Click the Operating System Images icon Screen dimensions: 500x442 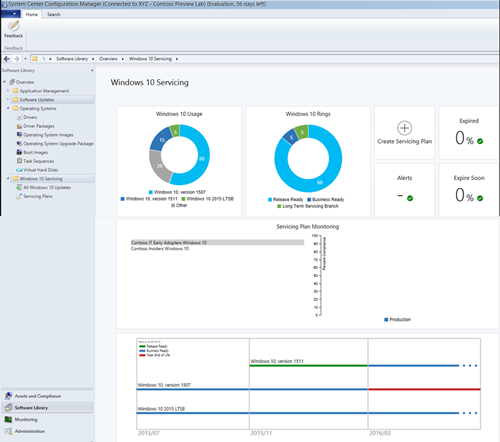(x=19, y=135)
